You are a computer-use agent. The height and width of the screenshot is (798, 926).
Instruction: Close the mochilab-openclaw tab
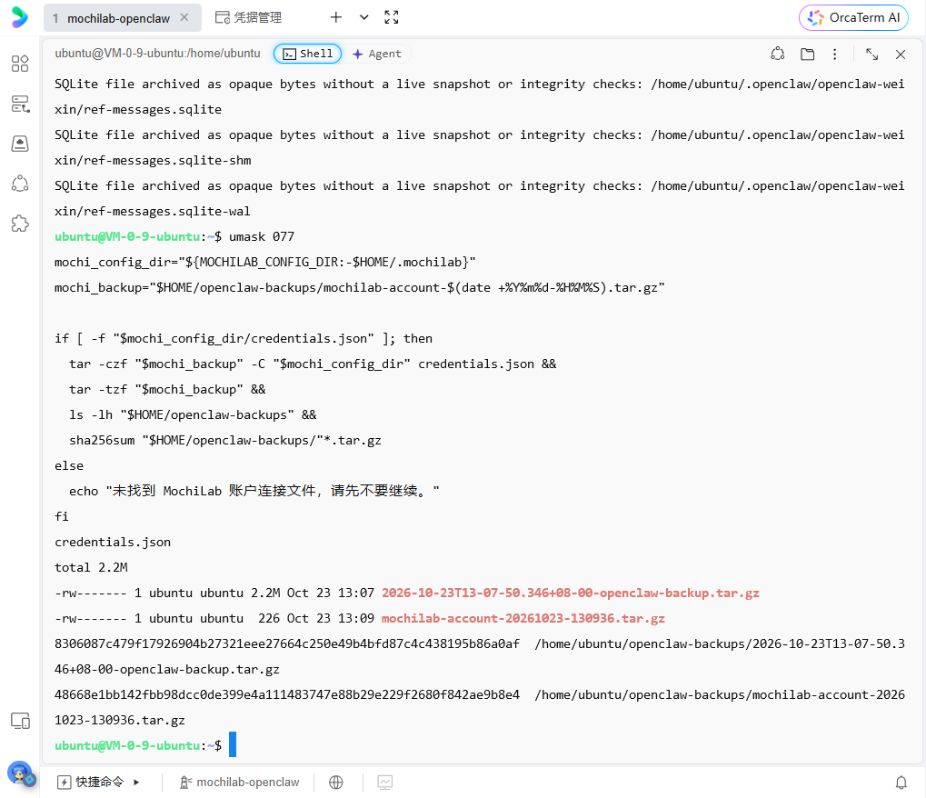184,17
